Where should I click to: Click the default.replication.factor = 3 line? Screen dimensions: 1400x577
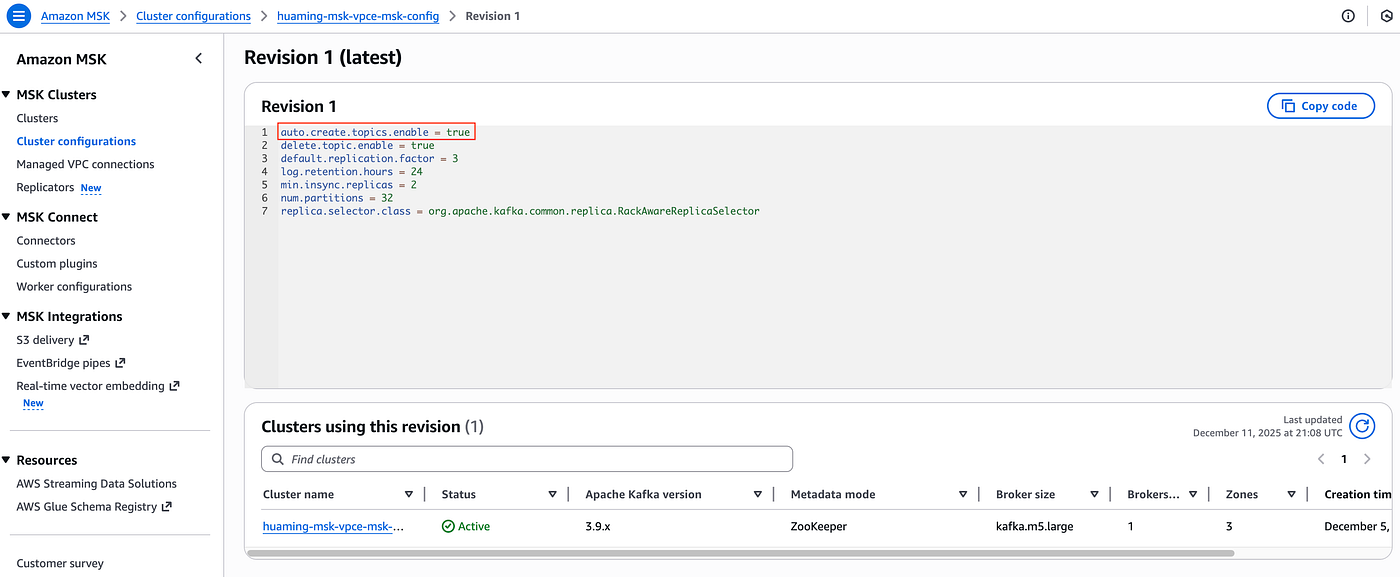(369, 158)
